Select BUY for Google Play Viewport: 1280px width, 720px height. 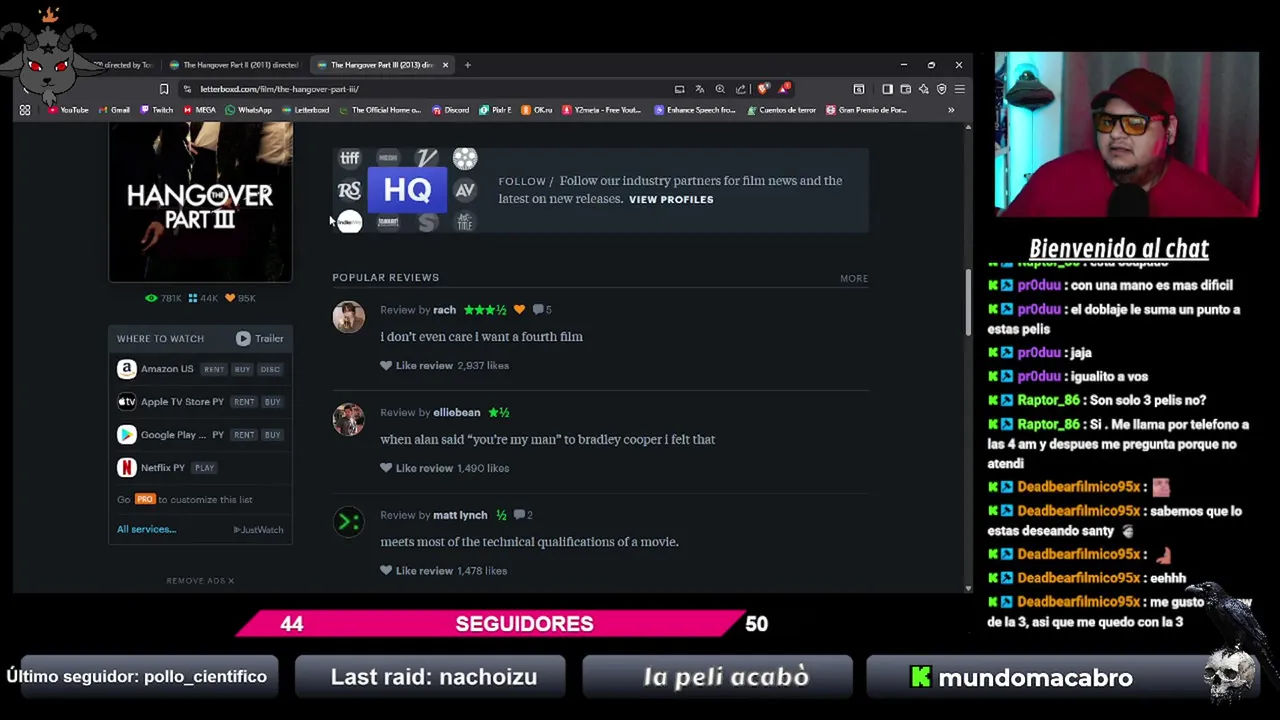(272, 435)
